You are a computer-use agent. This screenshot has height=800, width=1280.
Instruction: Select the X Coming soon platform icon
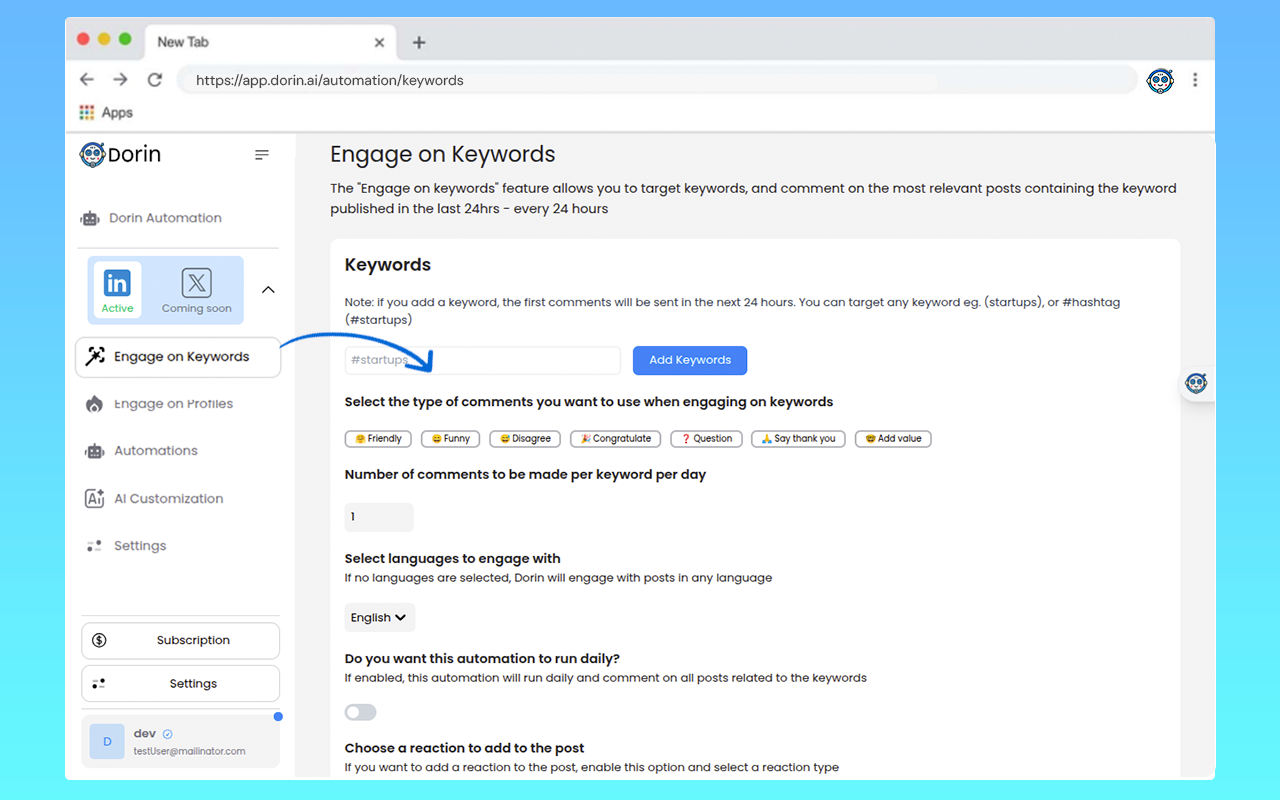click(x=197, y=290)
